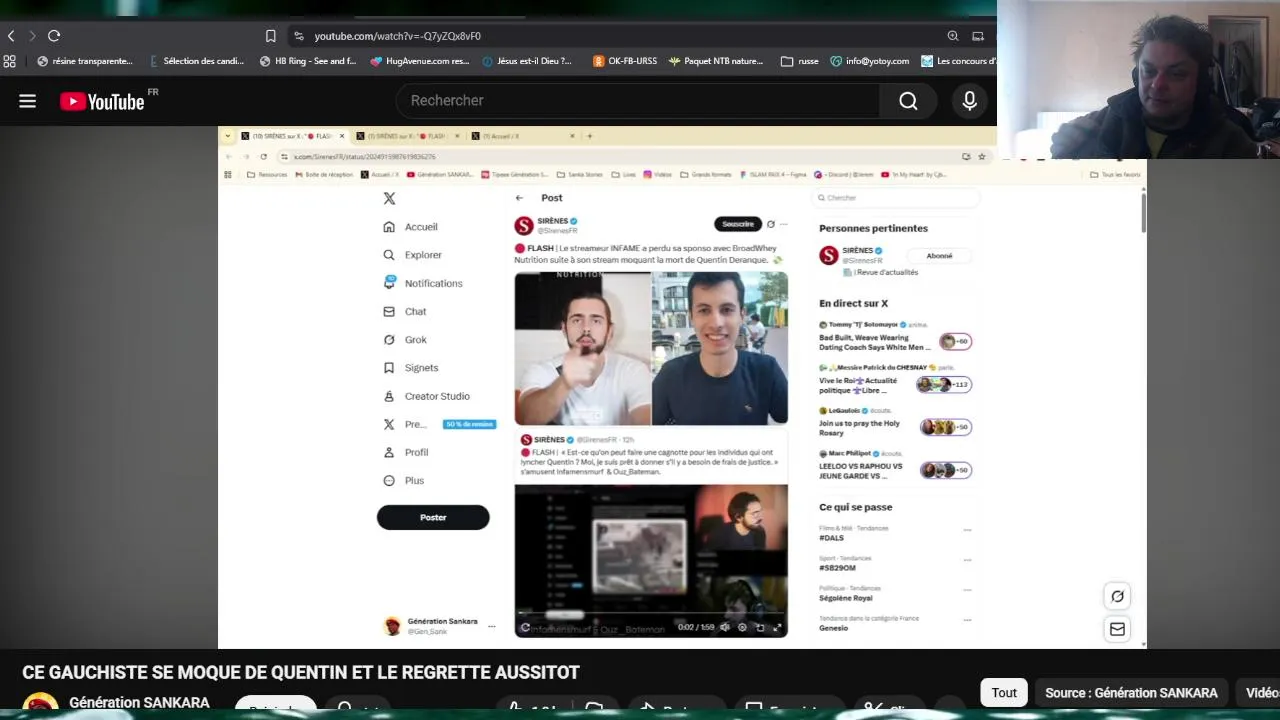Open the #SB29OM trend
This screenshot has width=1280, height=720.
pyautogui.click(x=837, y=568)
